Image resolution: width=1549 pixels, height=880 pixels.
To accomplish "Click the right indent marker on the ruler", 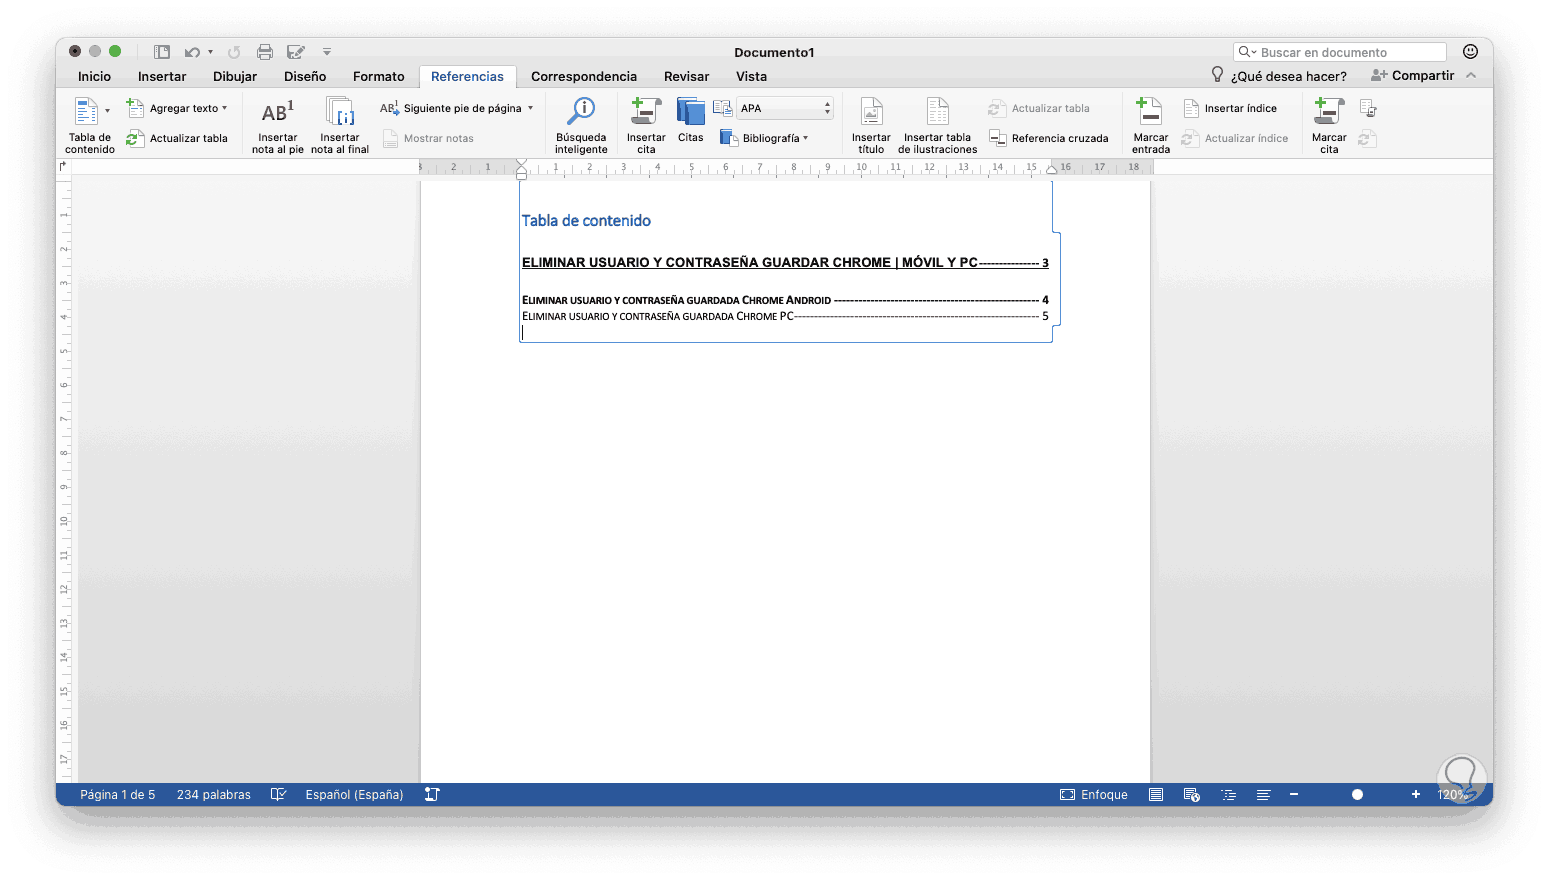I will (x=1052, y=169).
